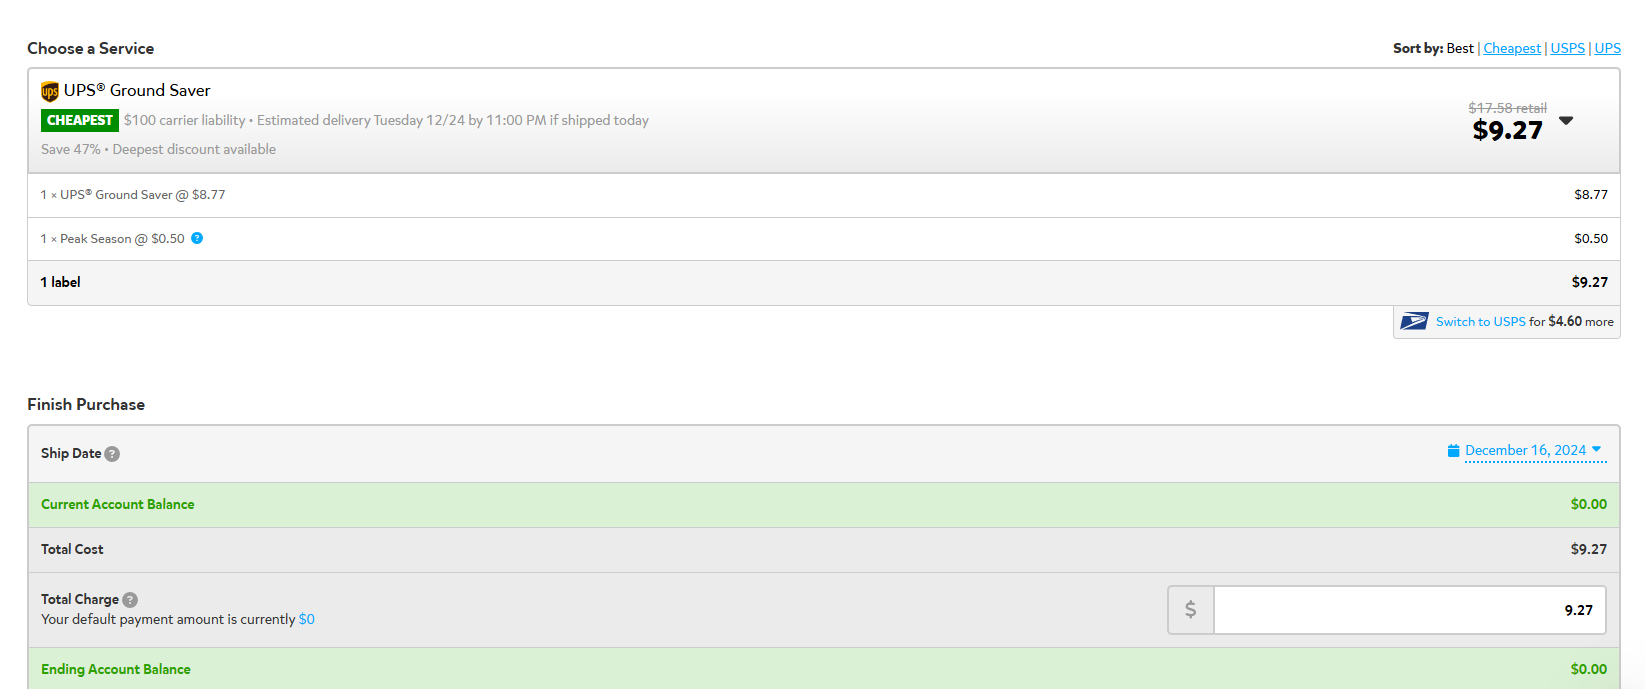Screen dimensions: 1645x689
Task: Sort services by USPS
Action: [1567, 48]
